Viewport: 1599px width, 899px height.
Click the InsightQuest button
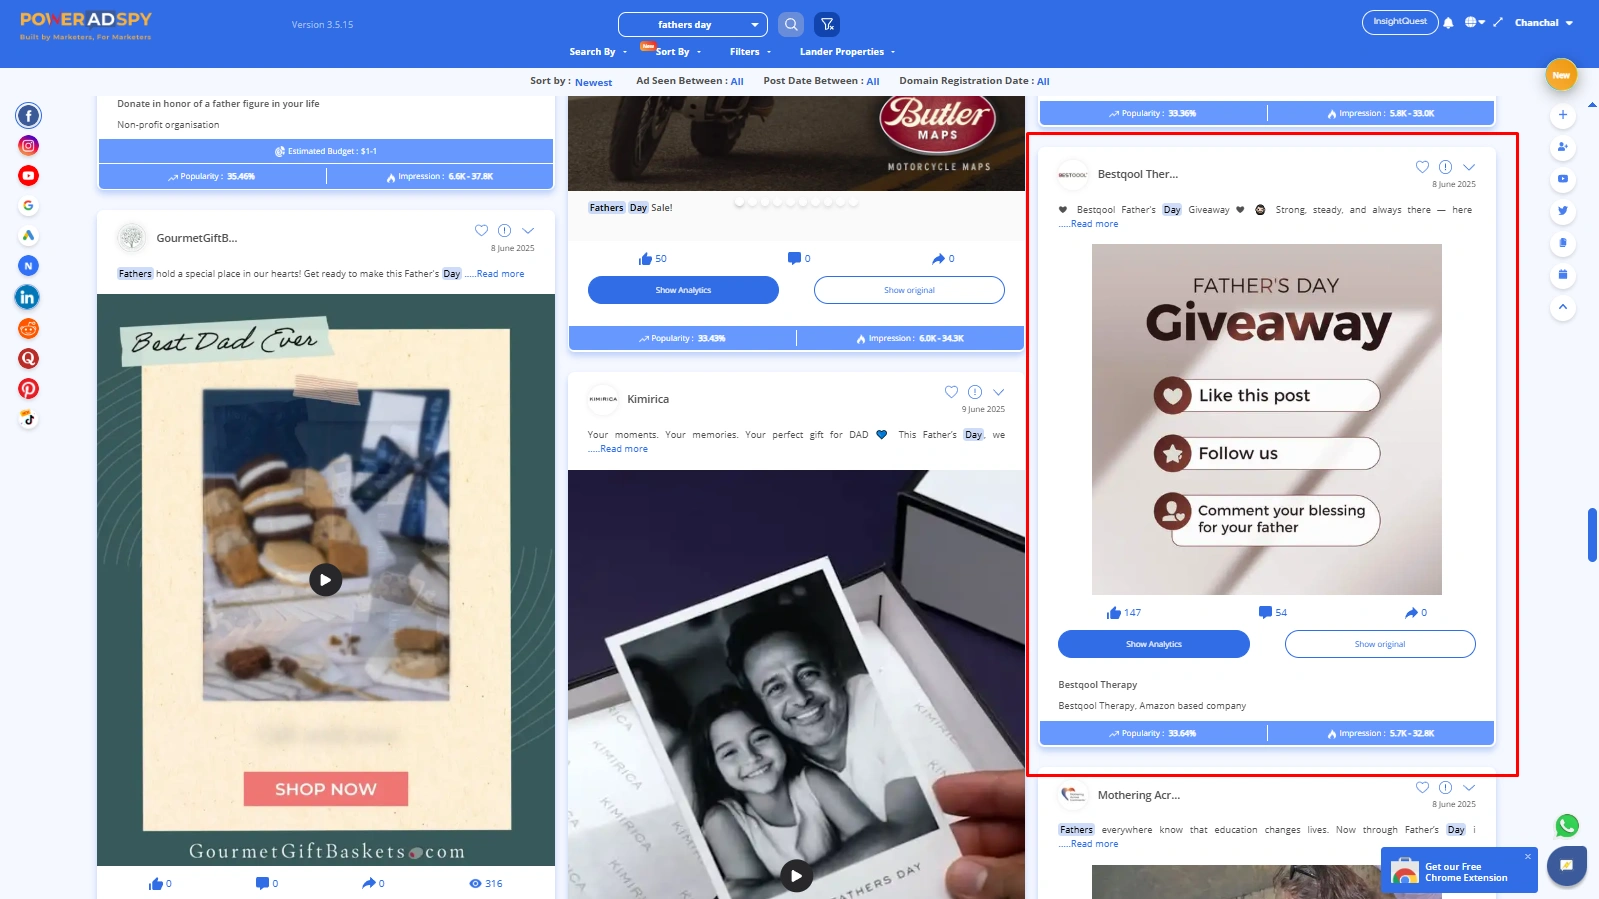point(1400,22)
